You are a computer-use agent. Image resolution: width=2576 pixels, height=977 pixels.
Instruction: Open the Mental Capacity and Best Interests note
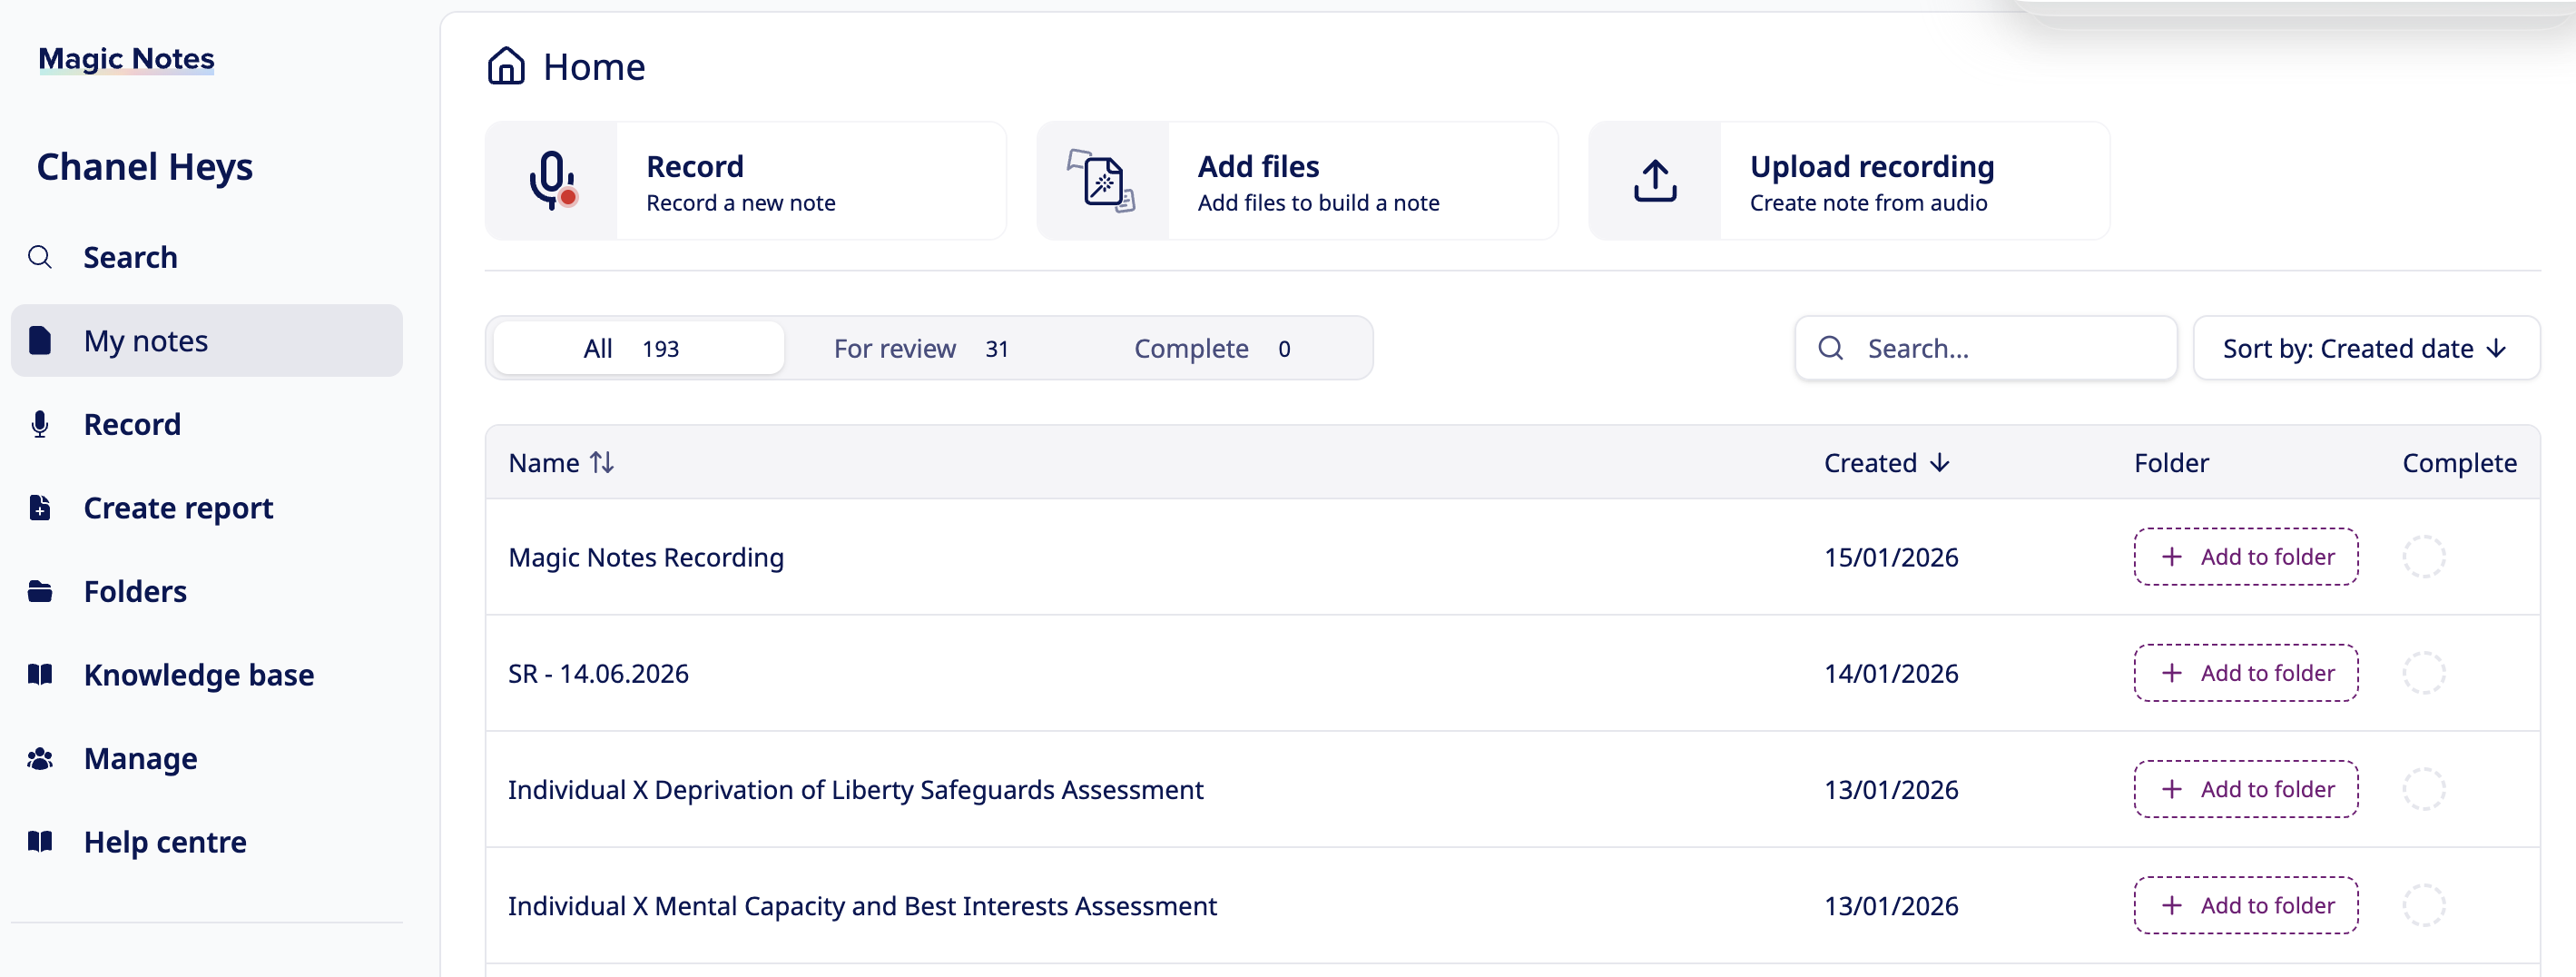point(862,905)
